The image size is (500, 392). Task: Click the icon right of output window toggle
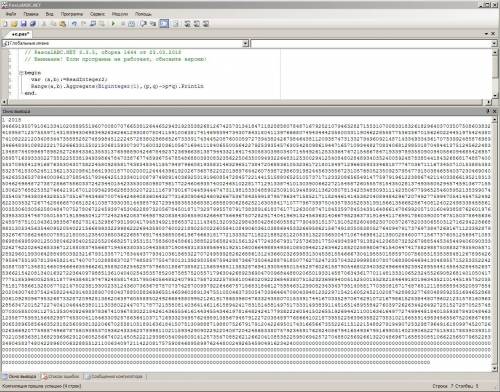(175, 24)
